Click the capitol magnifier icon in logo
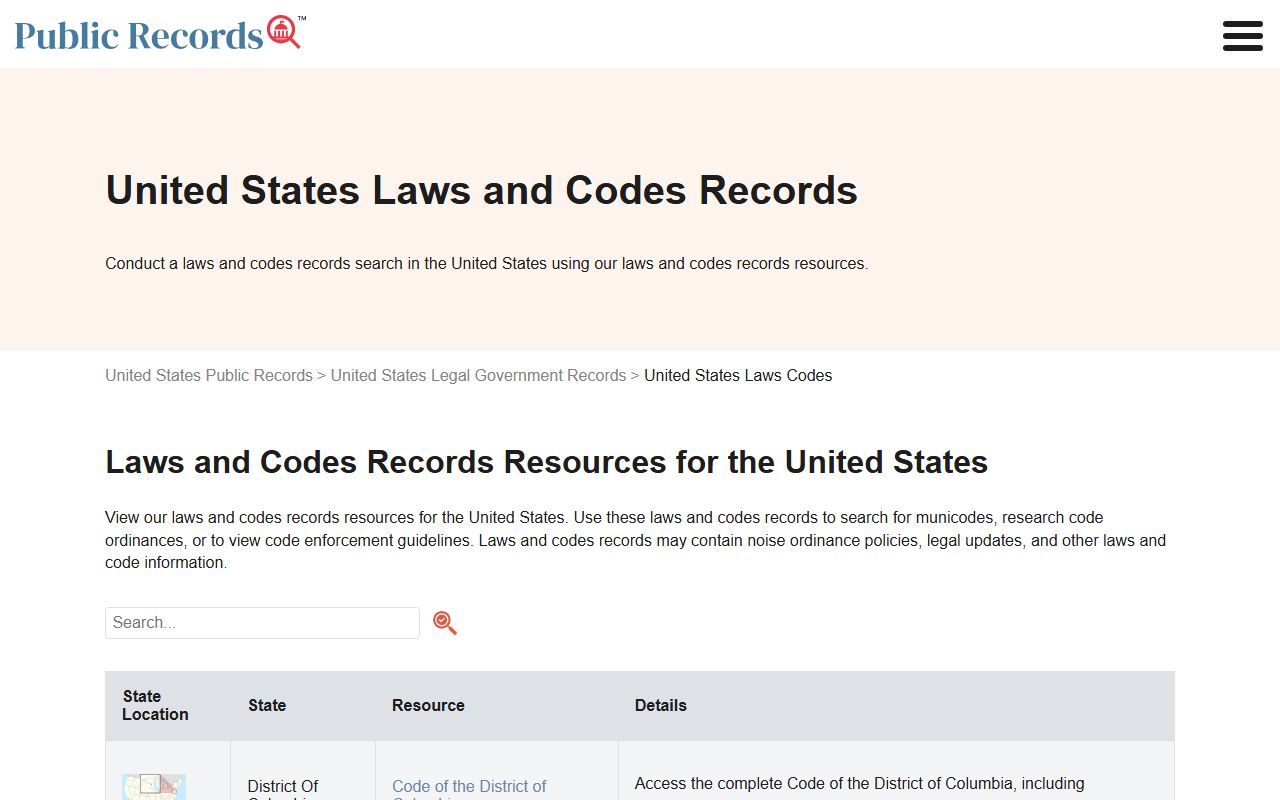Image resolution: width=1280 pixels, height=800 pixels. (284, 32)
